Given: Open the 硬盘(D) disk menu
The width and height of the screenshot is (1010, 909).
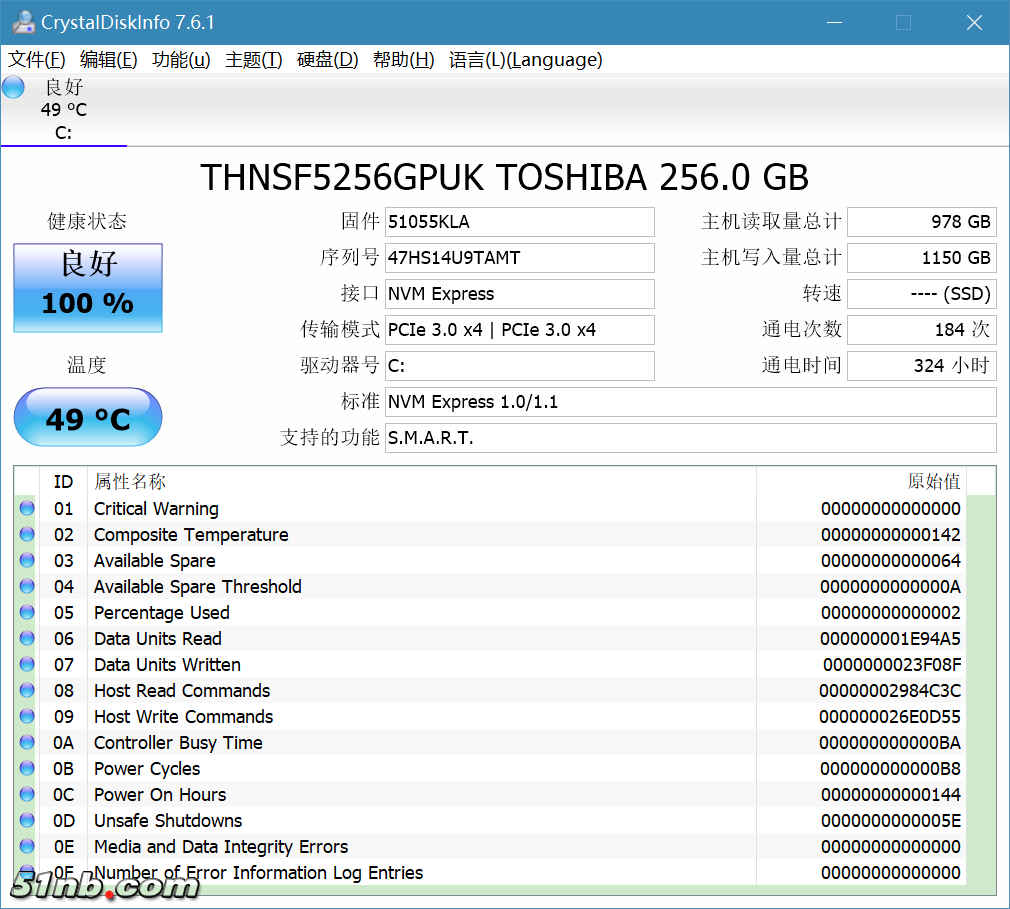Looking at the screenshot, I should (327, 60).
